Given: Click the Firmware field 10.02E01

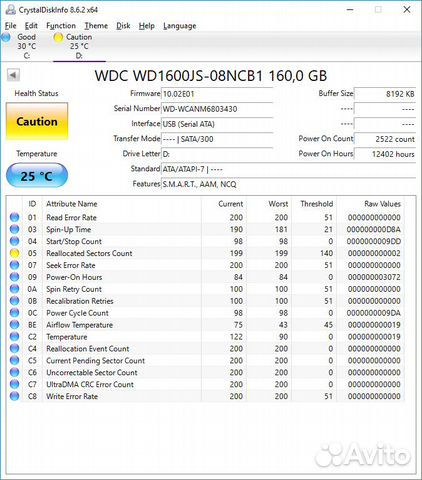Looking at the screenshot, I should (x=217, y=94).
